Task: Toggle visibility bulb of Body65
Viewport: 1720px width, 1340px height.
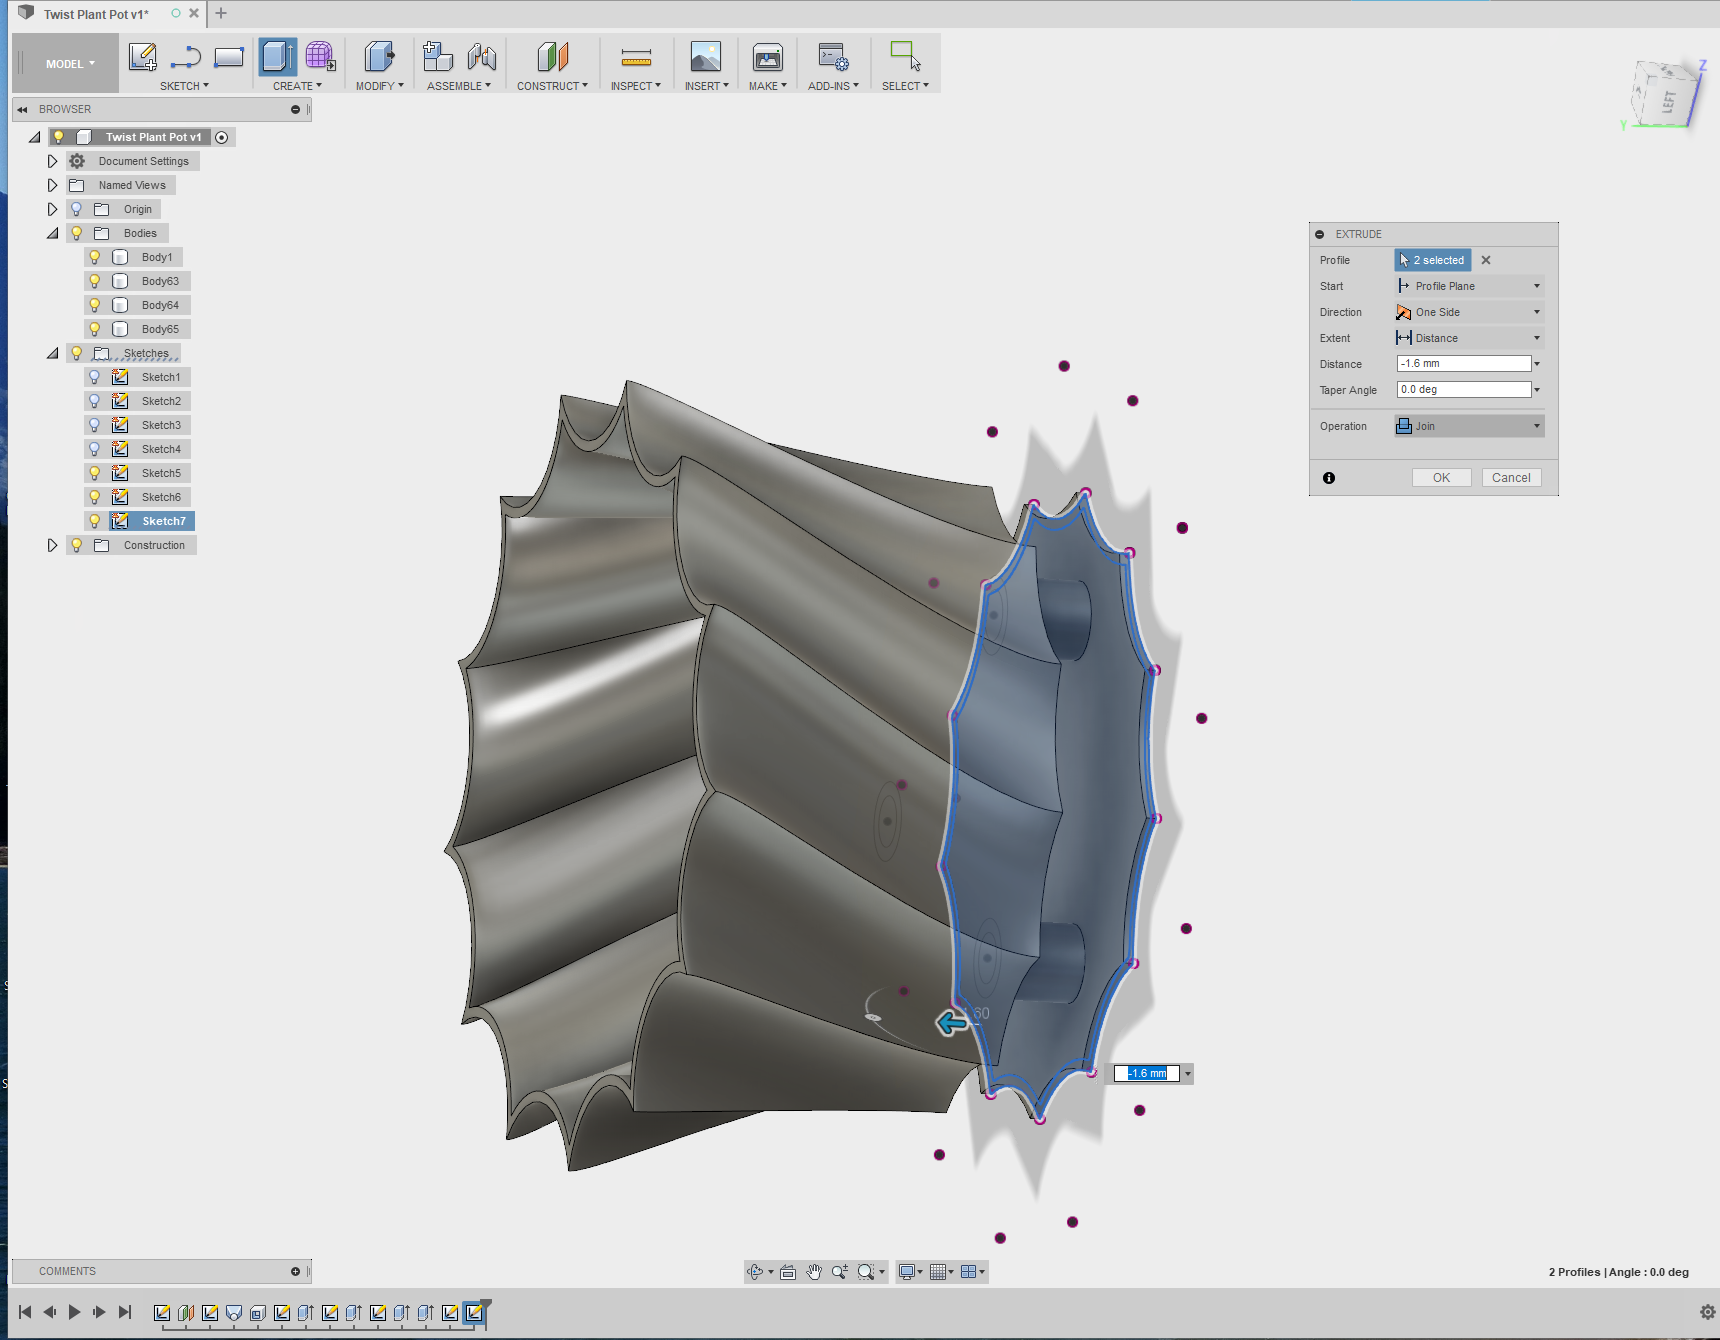Action: [x=95, y=329]
